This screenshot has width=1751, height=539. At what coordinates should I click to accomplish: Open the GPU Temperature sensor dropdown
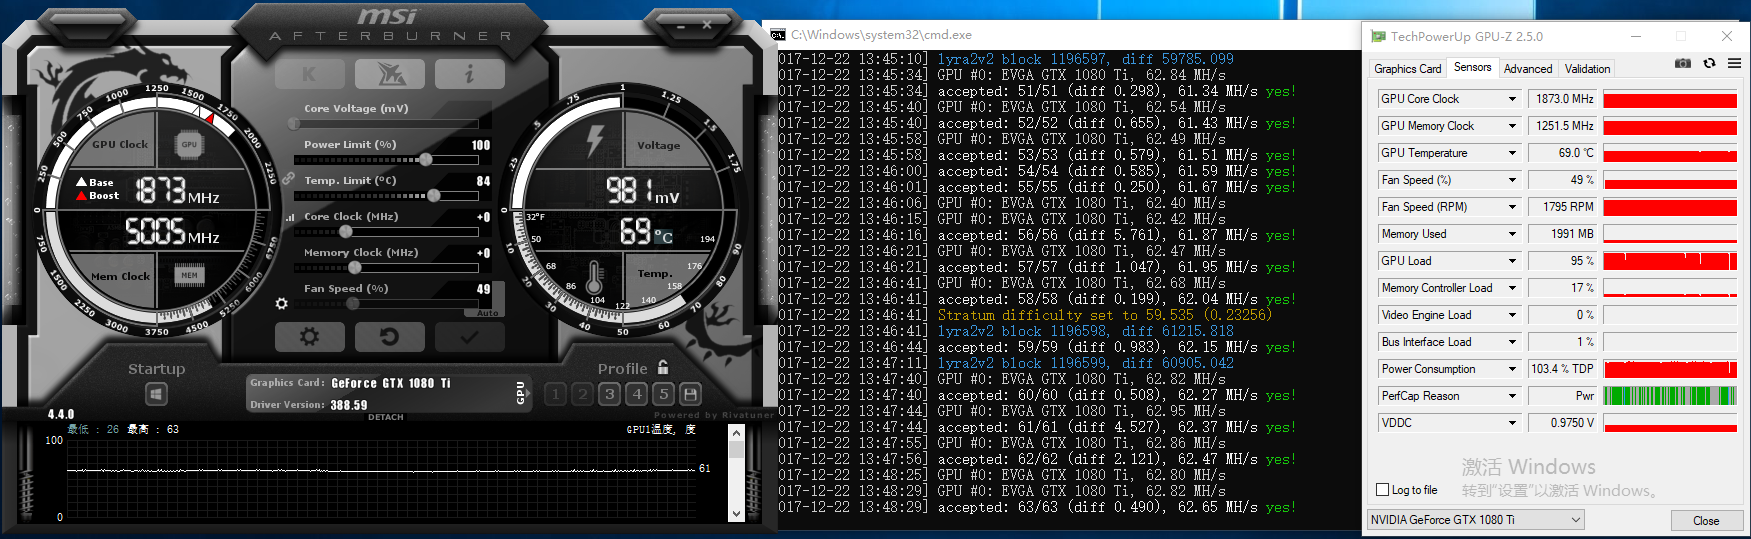(x=1512, y=153)
